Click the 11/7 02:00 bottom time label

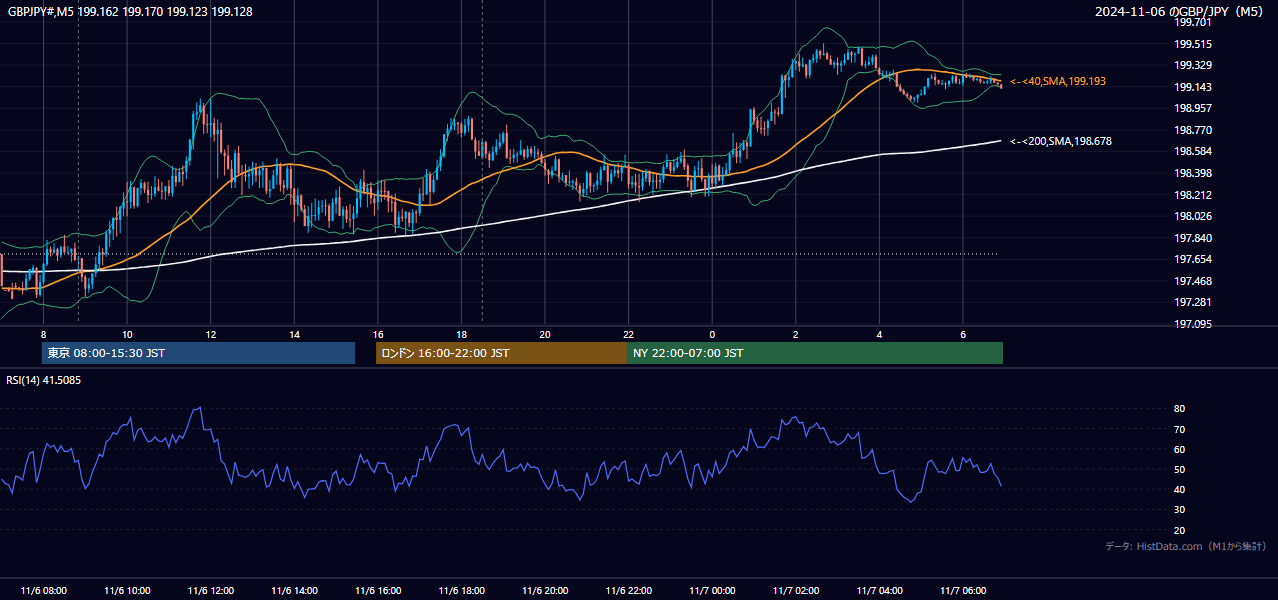[796, 591]
